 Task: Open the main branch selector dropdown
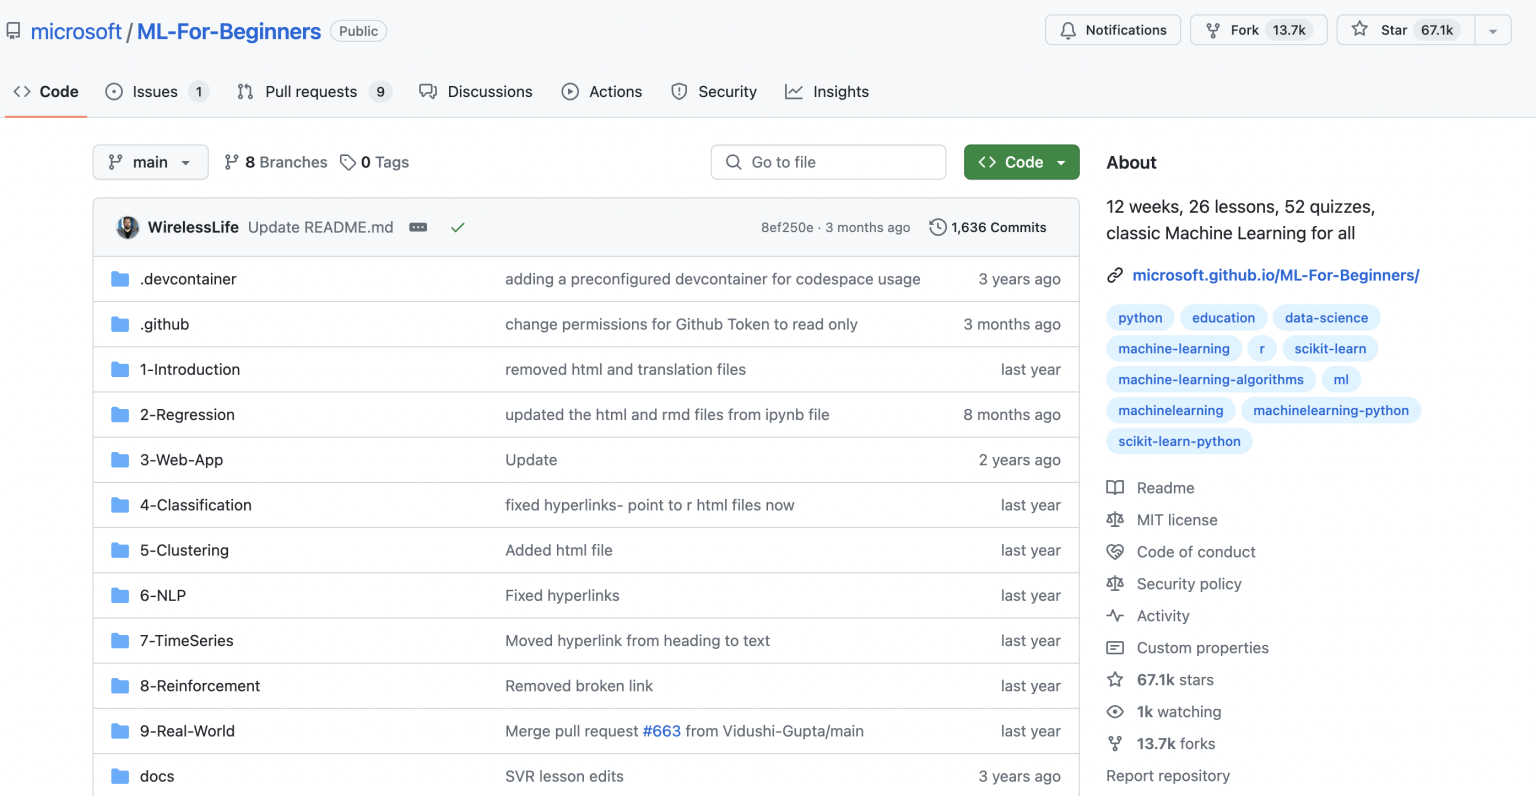(150, 162)
